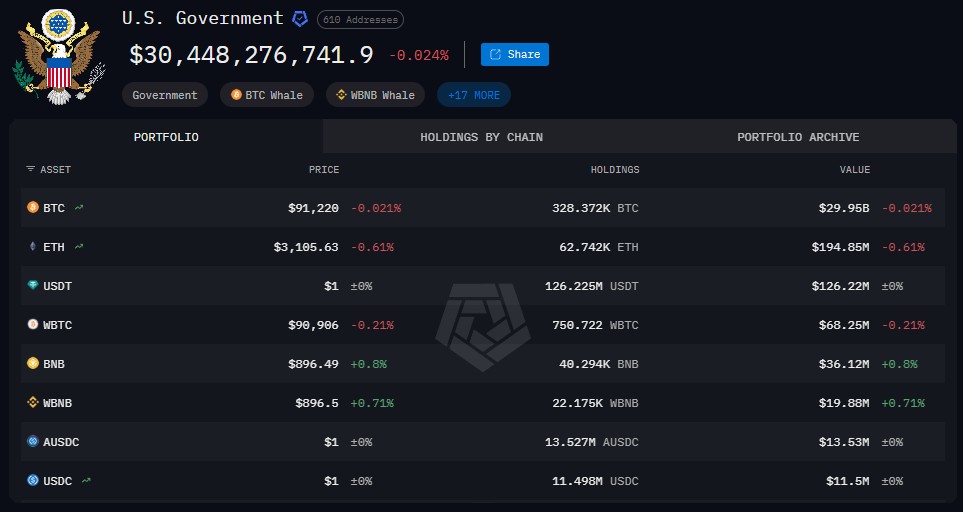
Task: Click the Share button
Action: click(x=514, y=55)
